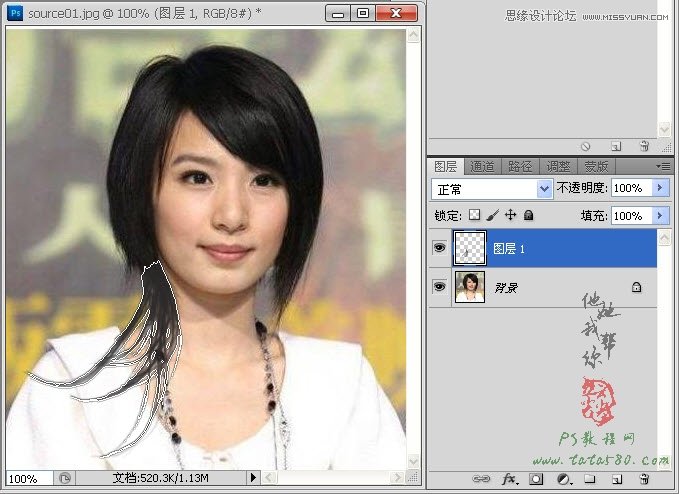Switch to the 蒙版 tab
Viewport: 679px width, 494px height.
(x=596, y=166)
